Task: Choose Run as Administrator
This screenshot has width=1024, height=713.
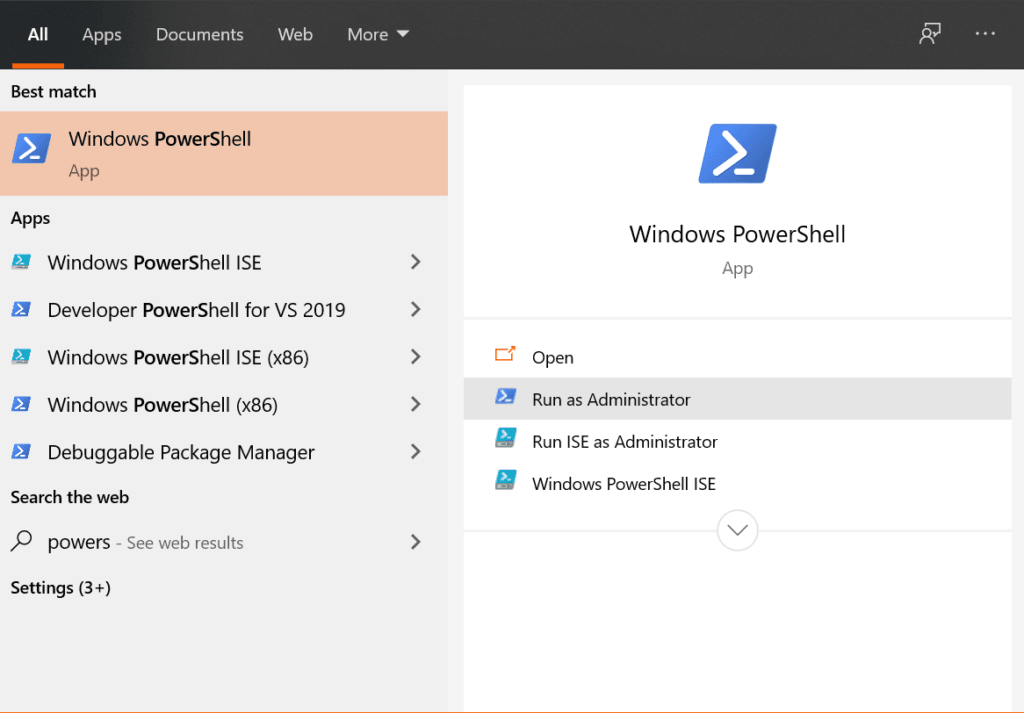Action: click(x=737, y=399)
